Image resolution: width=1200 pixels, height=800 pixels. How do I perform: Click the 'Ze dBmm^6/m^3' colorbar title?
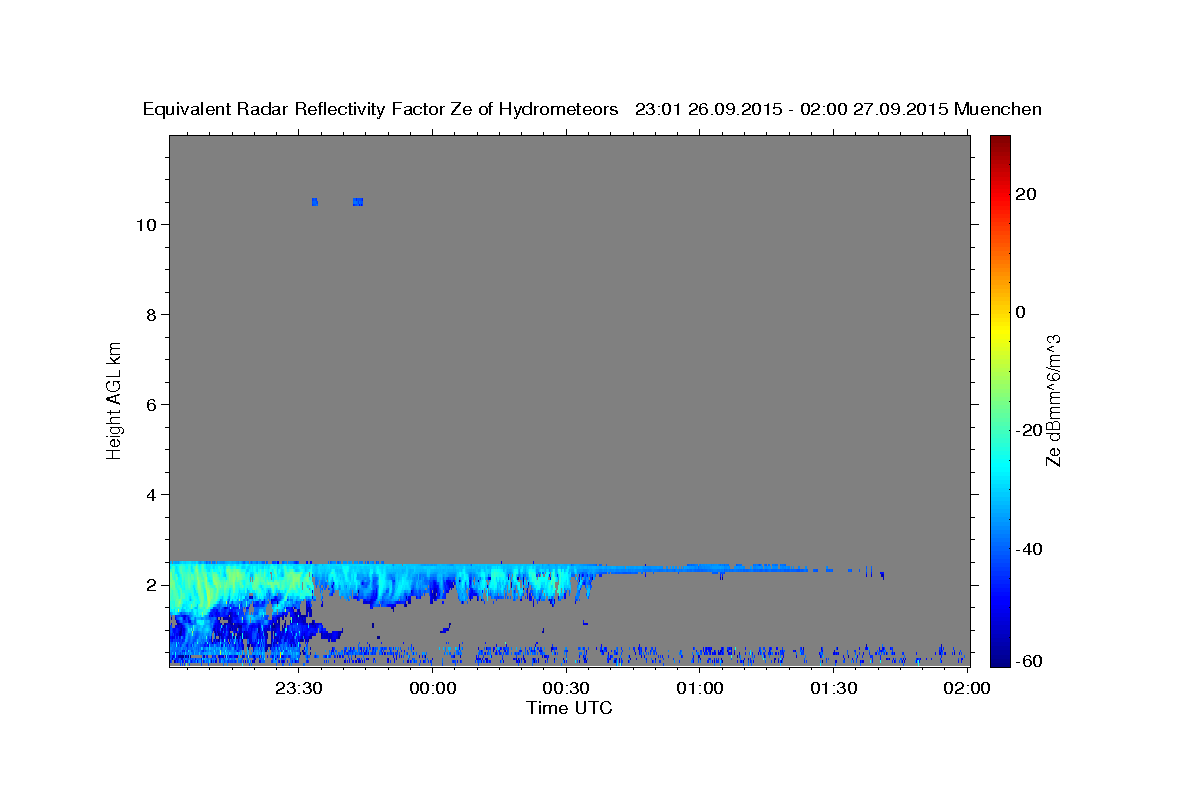(1053, 401)
